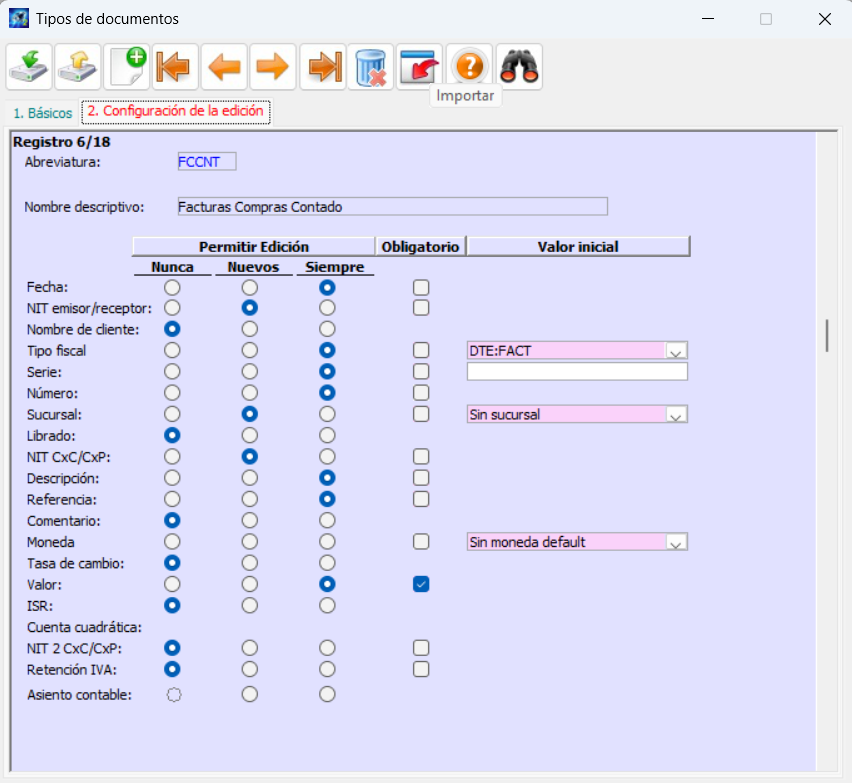This screenshot has width=852, height=783.
Task: Switch to the 1. Básicos tab
Action: click(x=42, y=113)
